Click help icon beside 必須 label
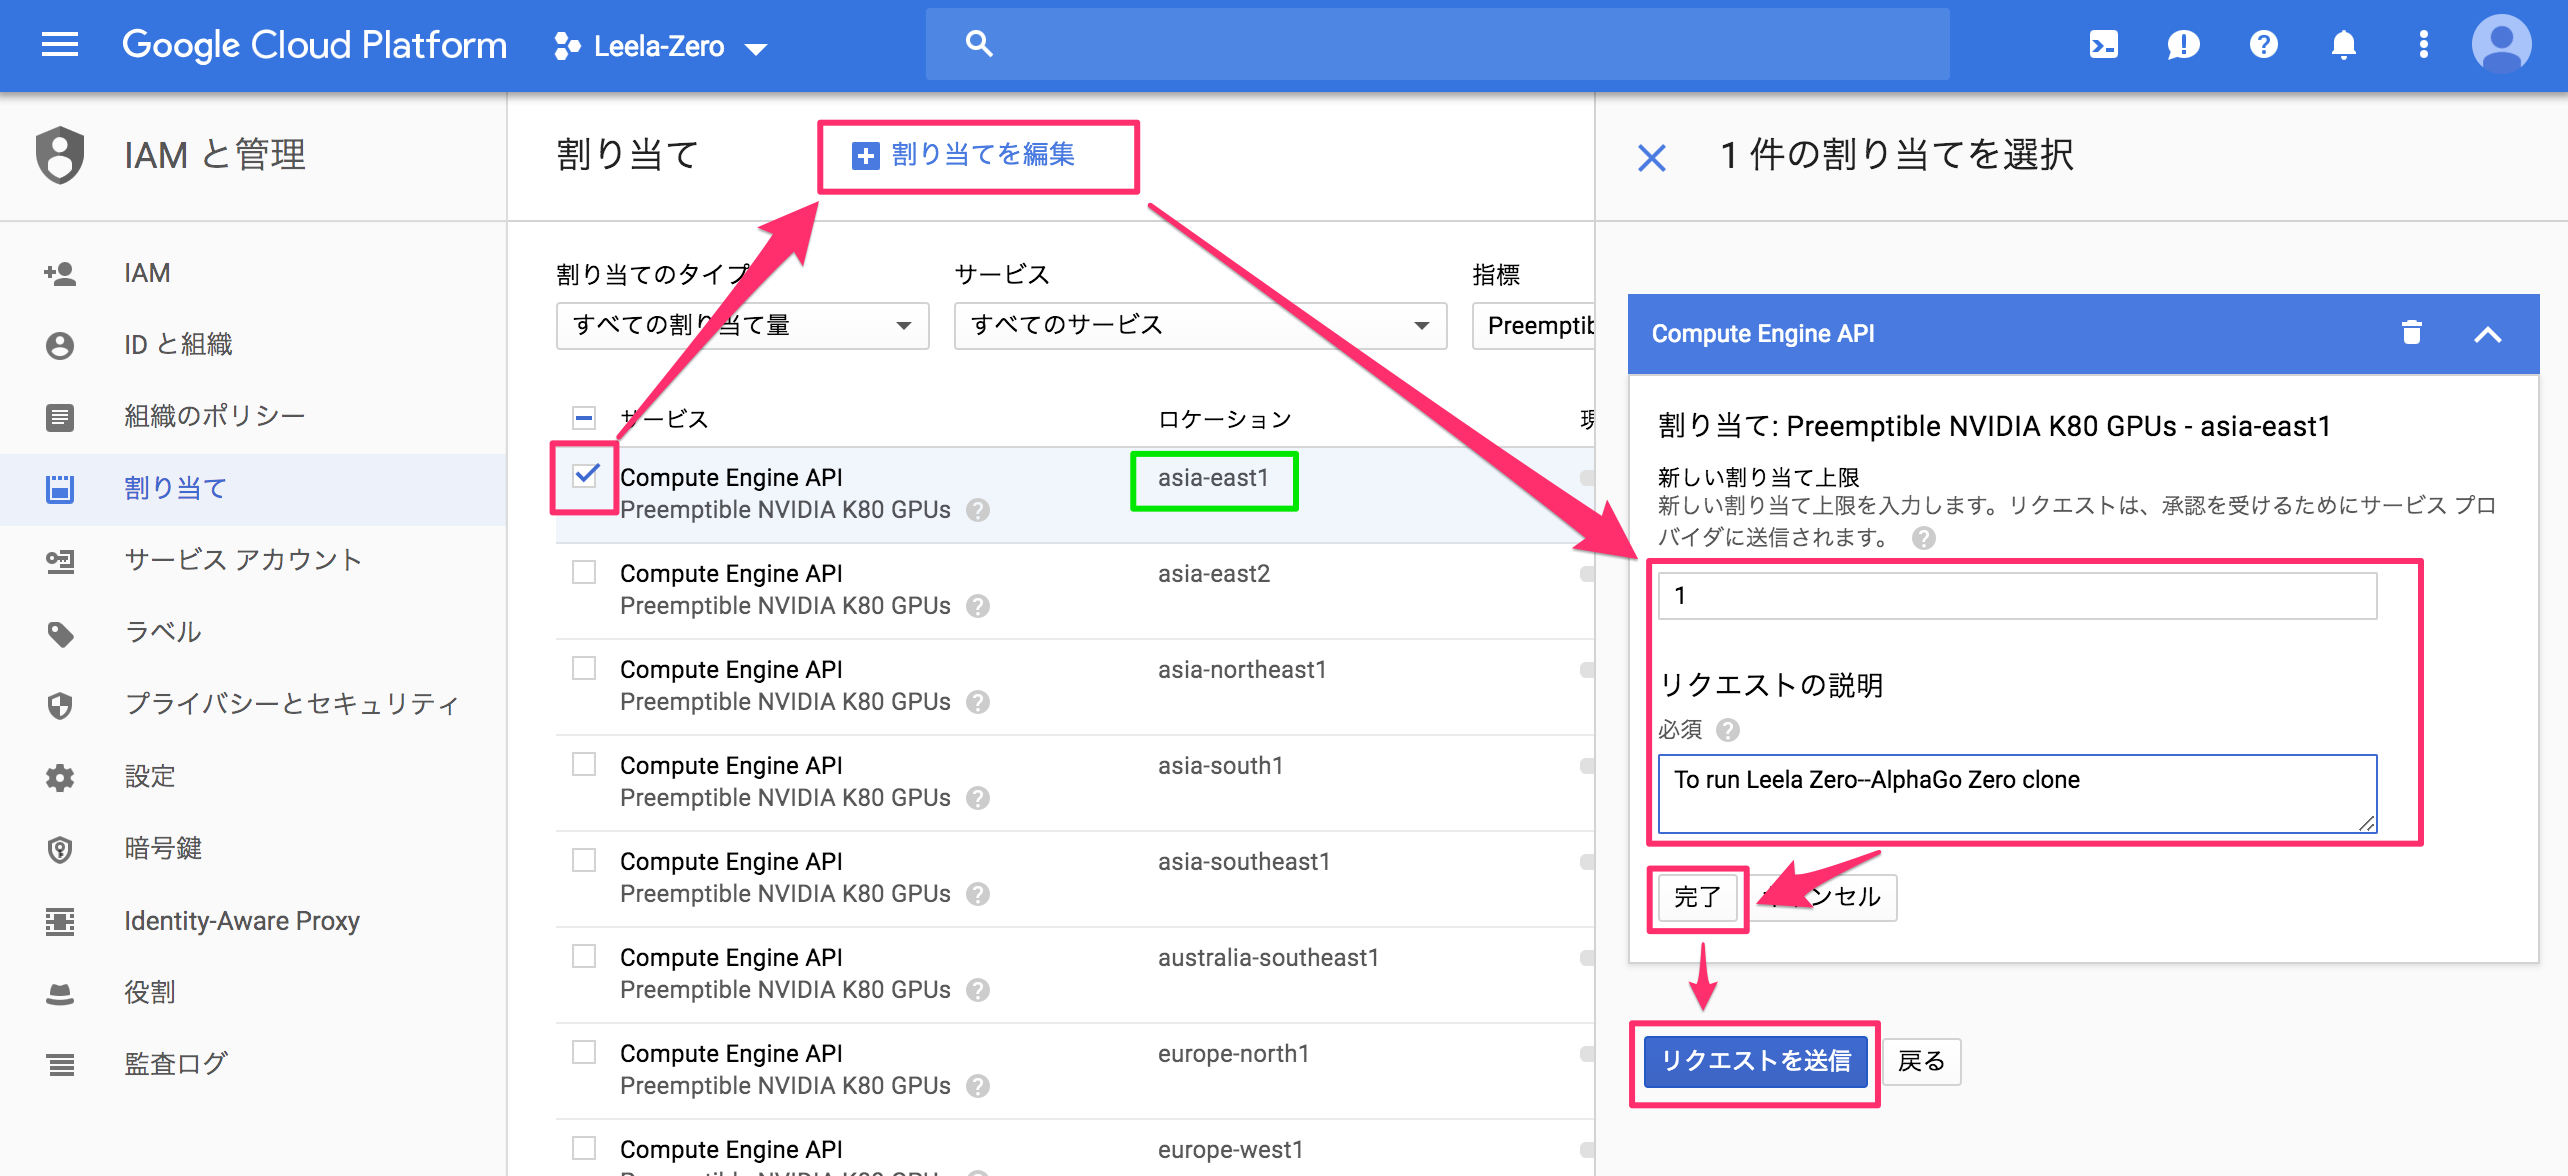Viewport: 2568px width, 1176px height. click(x=1728, y=730)
